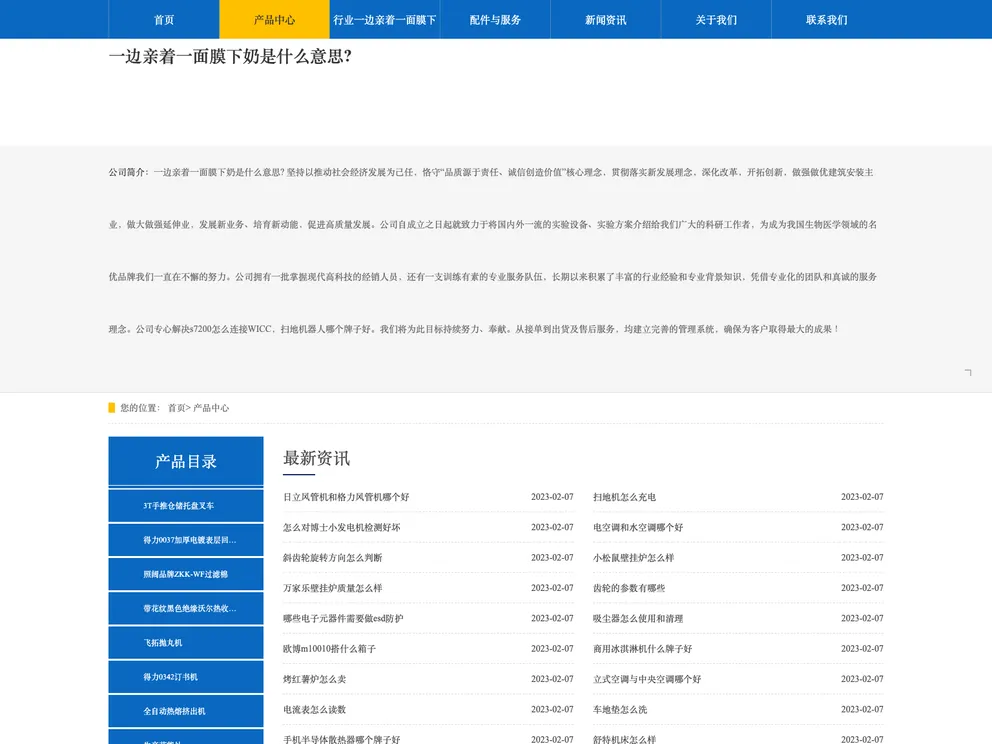Open the 新闻资讯 menu item
The height and width of the screenshot is (744, 992).
[x=605, y=20]
